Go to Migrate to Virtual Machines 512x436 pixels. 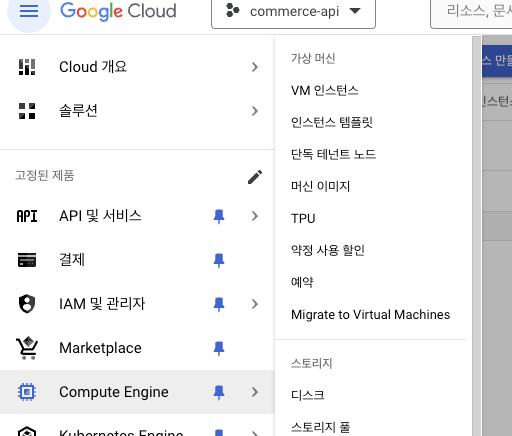click(370, 314)
